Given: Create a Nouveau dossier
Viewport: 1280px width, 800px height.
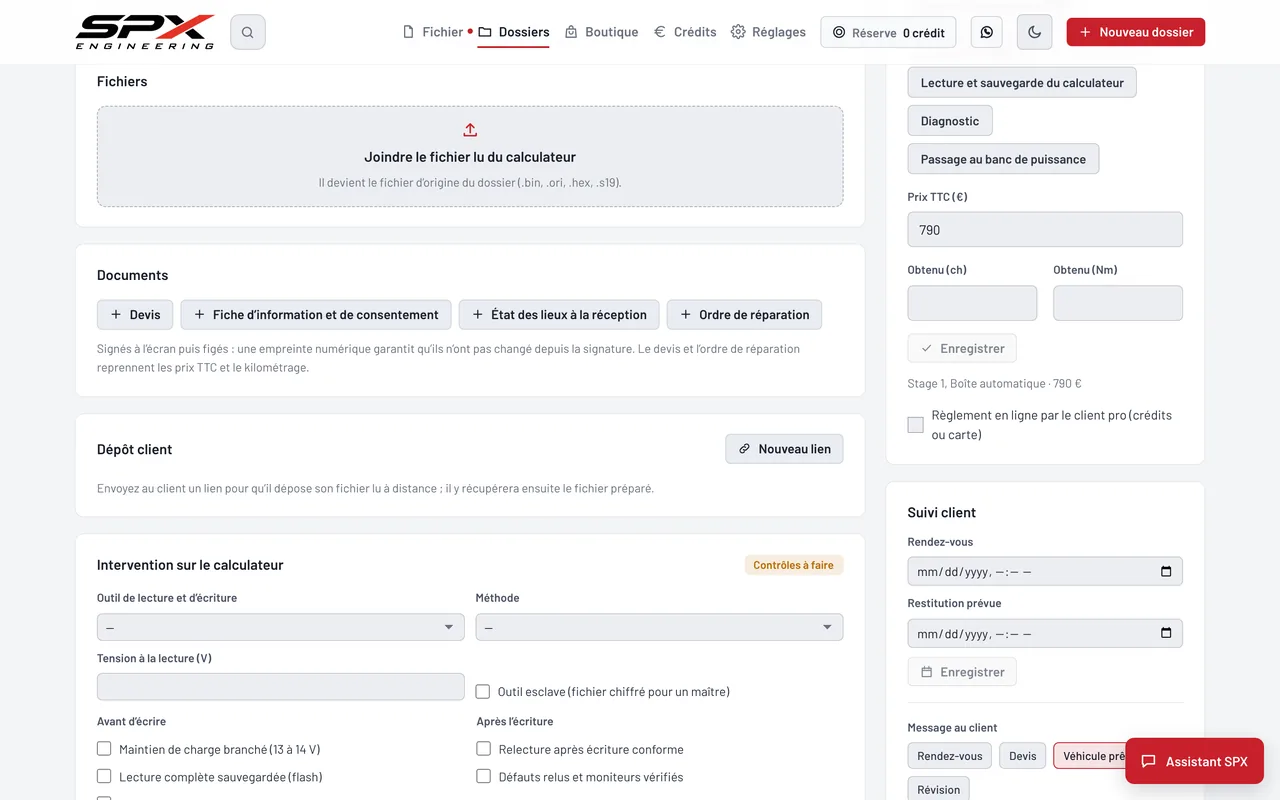Looking at the screenshot, I should (x=1136, y=32).
